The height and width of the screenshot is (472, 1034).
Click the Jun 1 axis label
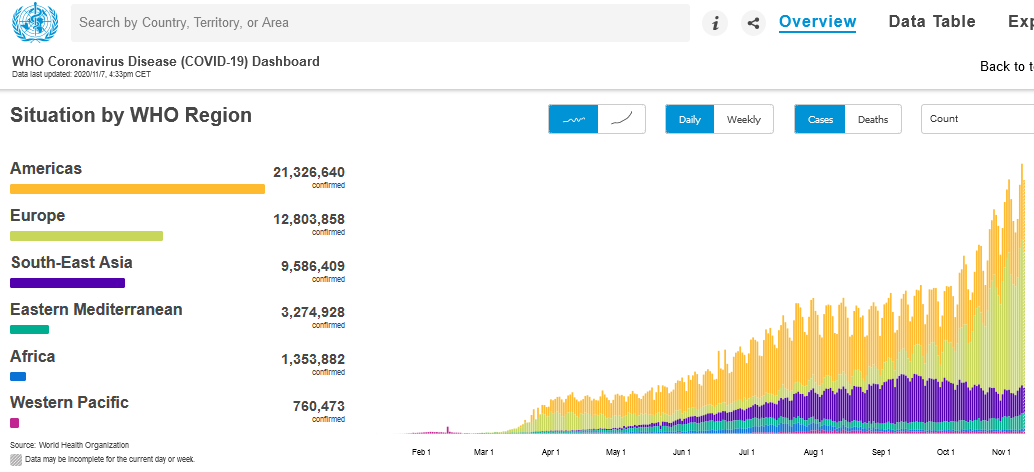[x=681, y=452]
